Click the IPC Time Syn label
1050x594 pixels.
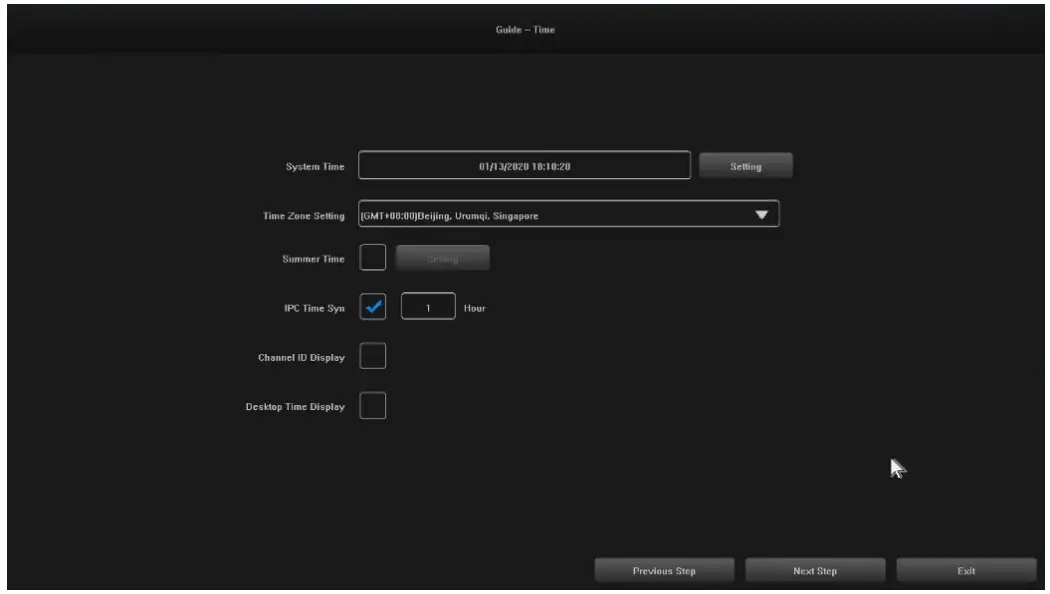pos(314,309)
